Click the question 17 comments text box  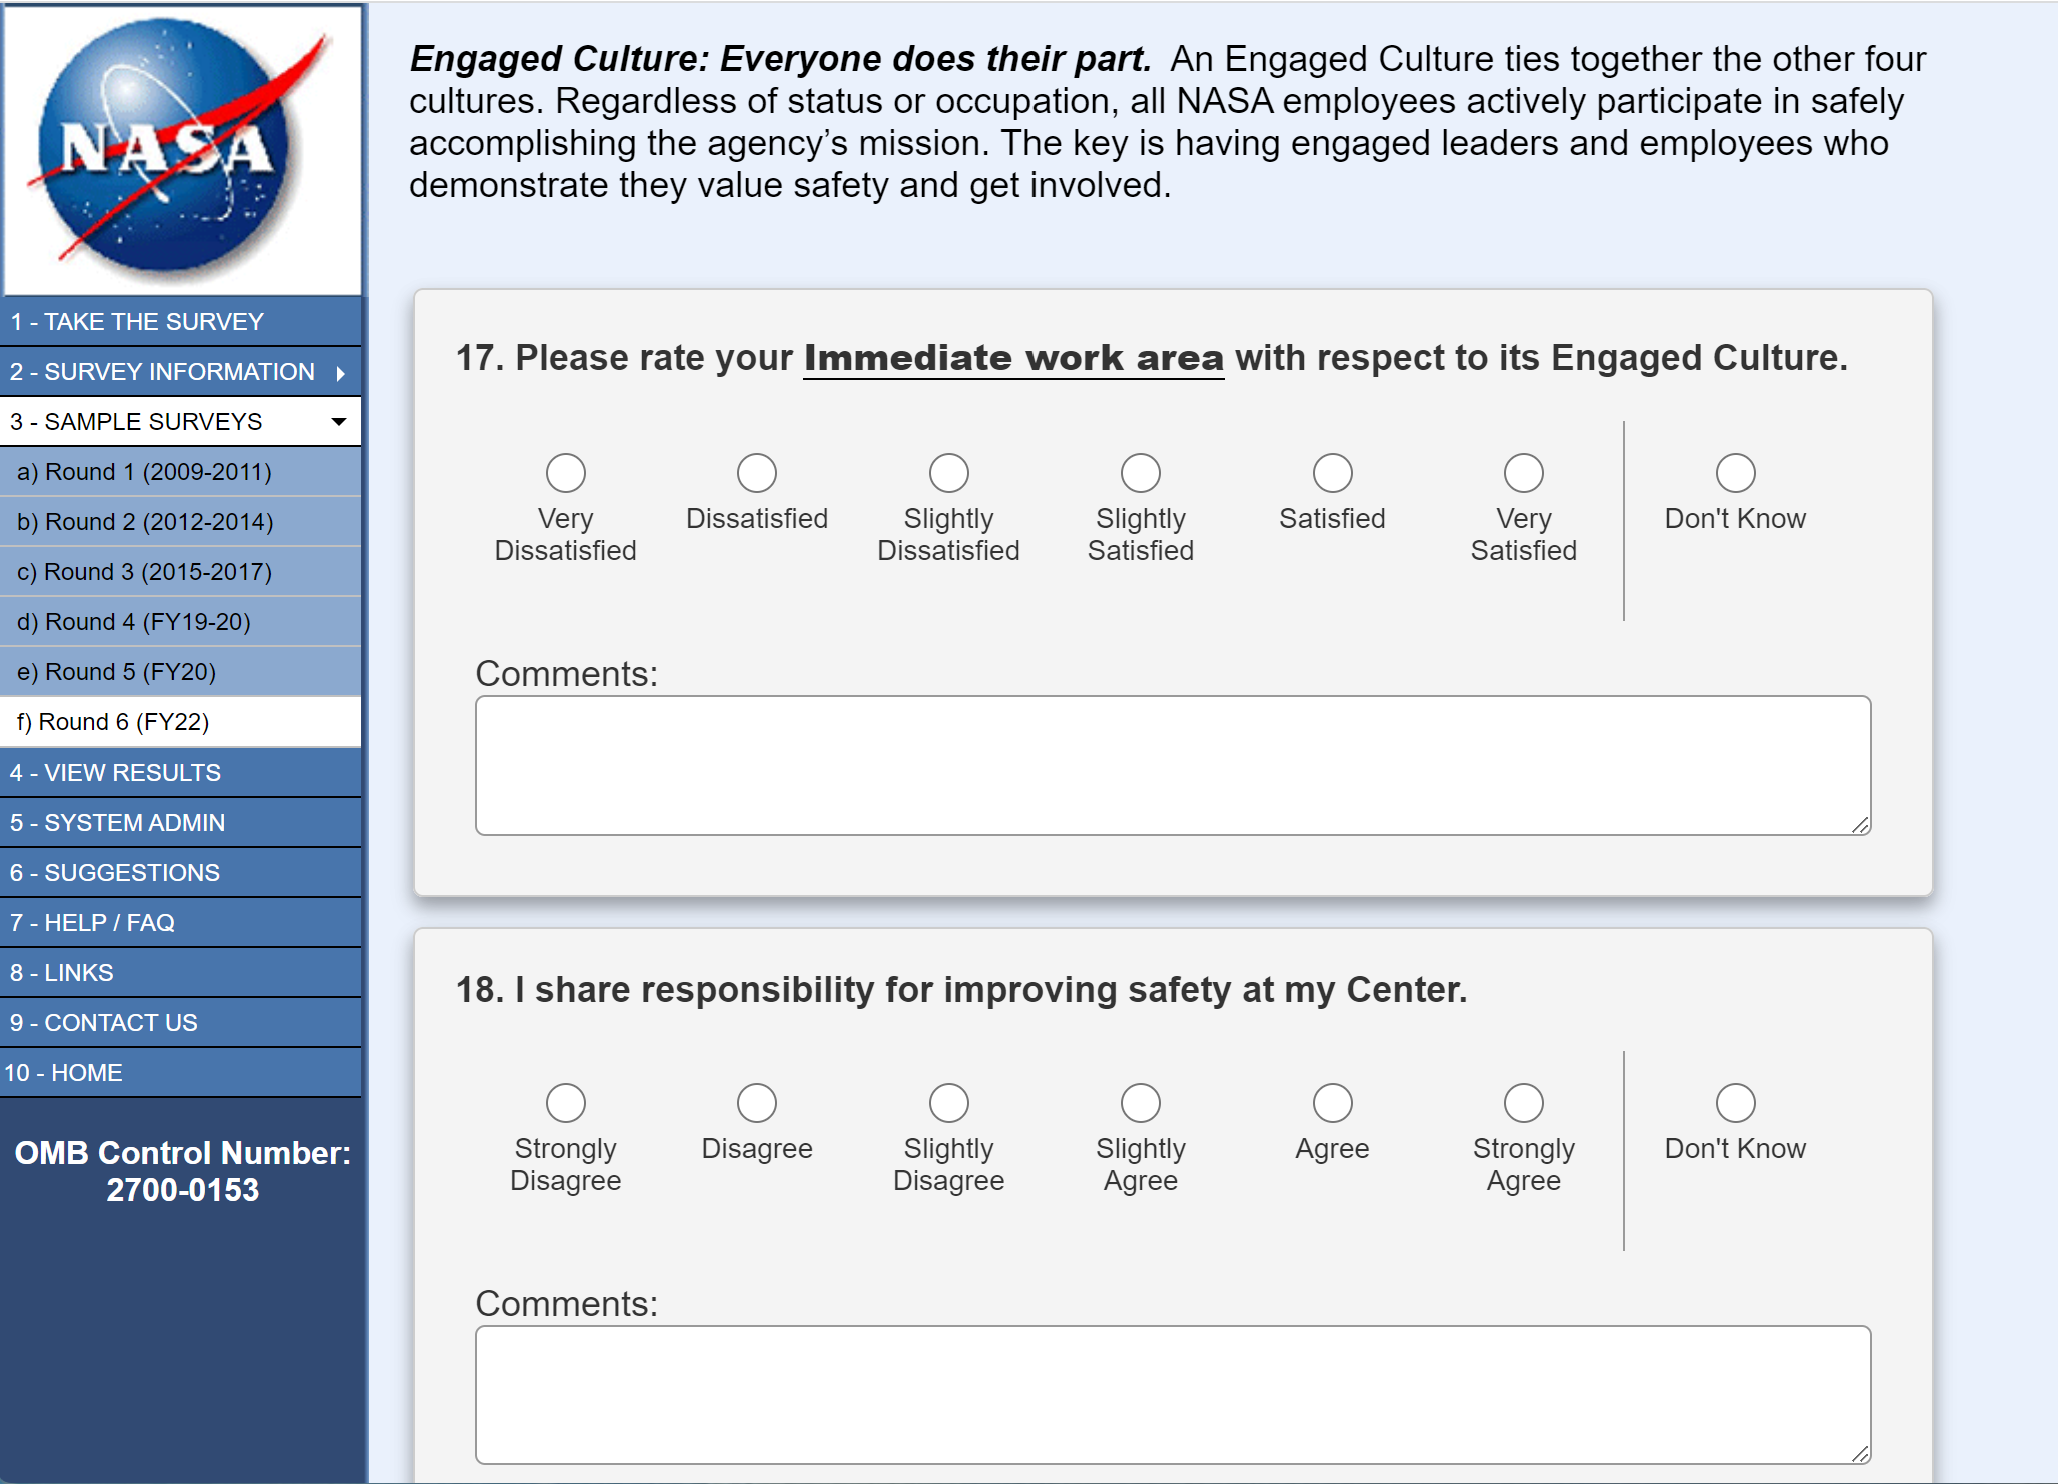[x=1172, y=766]
